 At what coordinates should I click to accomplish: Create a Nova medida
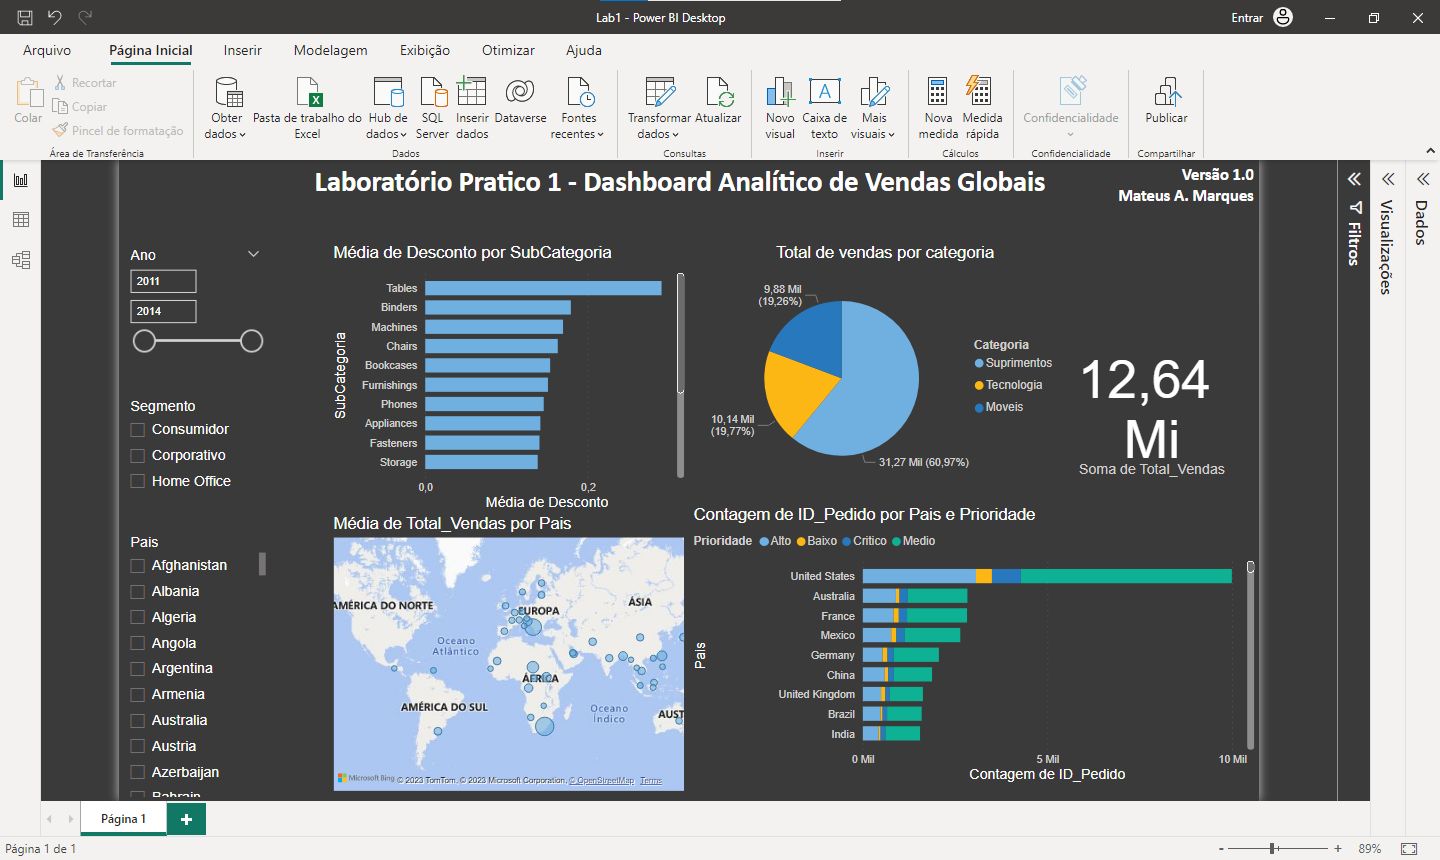pos(938,108)
